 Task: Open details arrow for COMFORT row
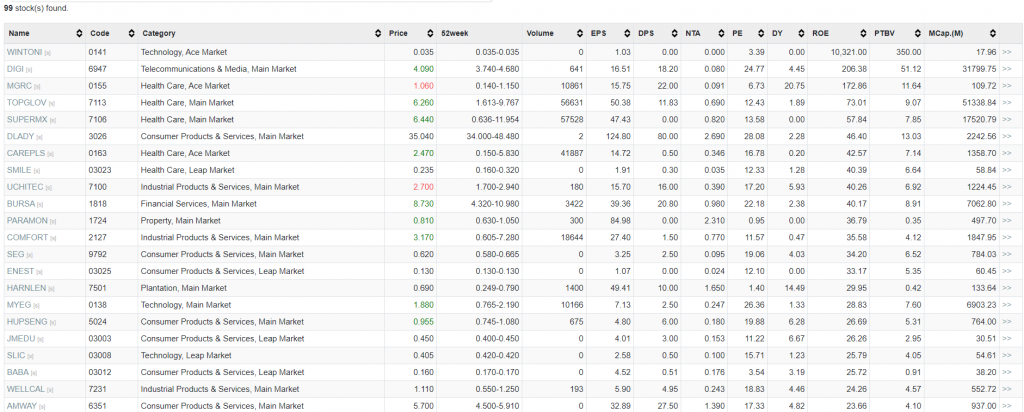point(1006,238)
